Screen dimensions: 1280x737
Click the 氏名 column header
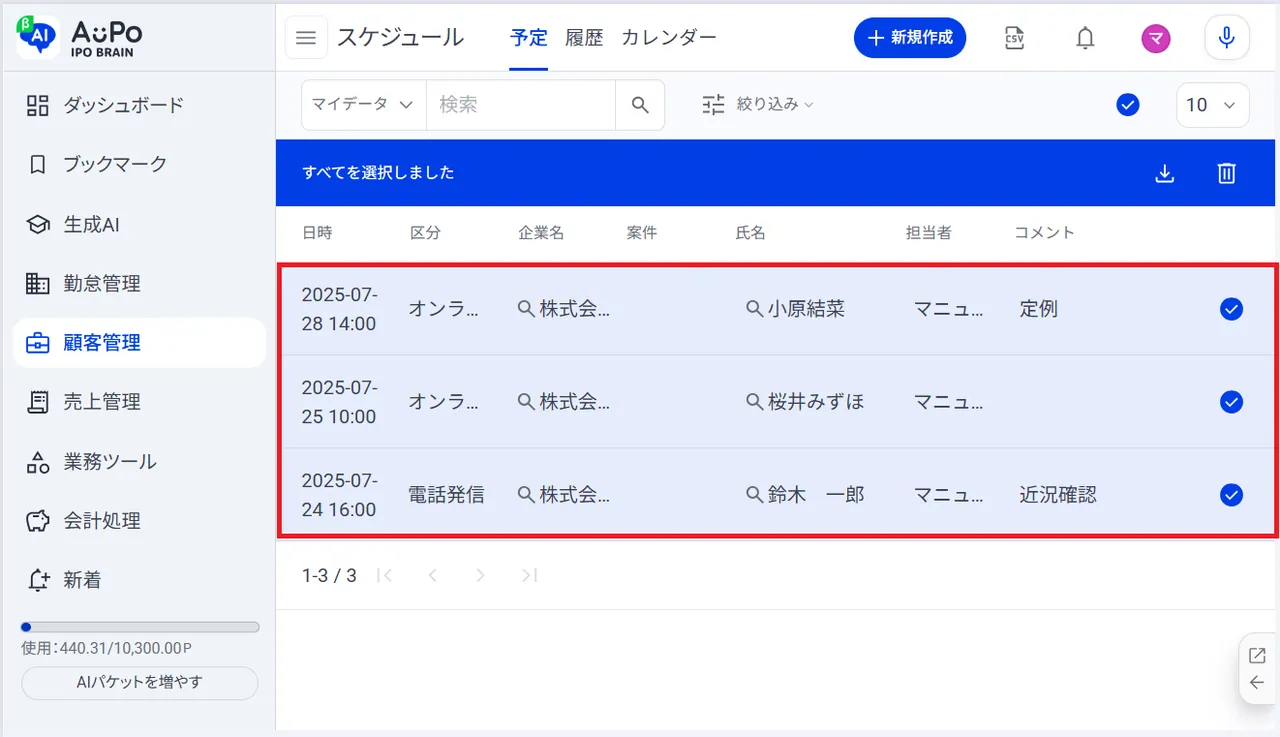coord(750,232)
